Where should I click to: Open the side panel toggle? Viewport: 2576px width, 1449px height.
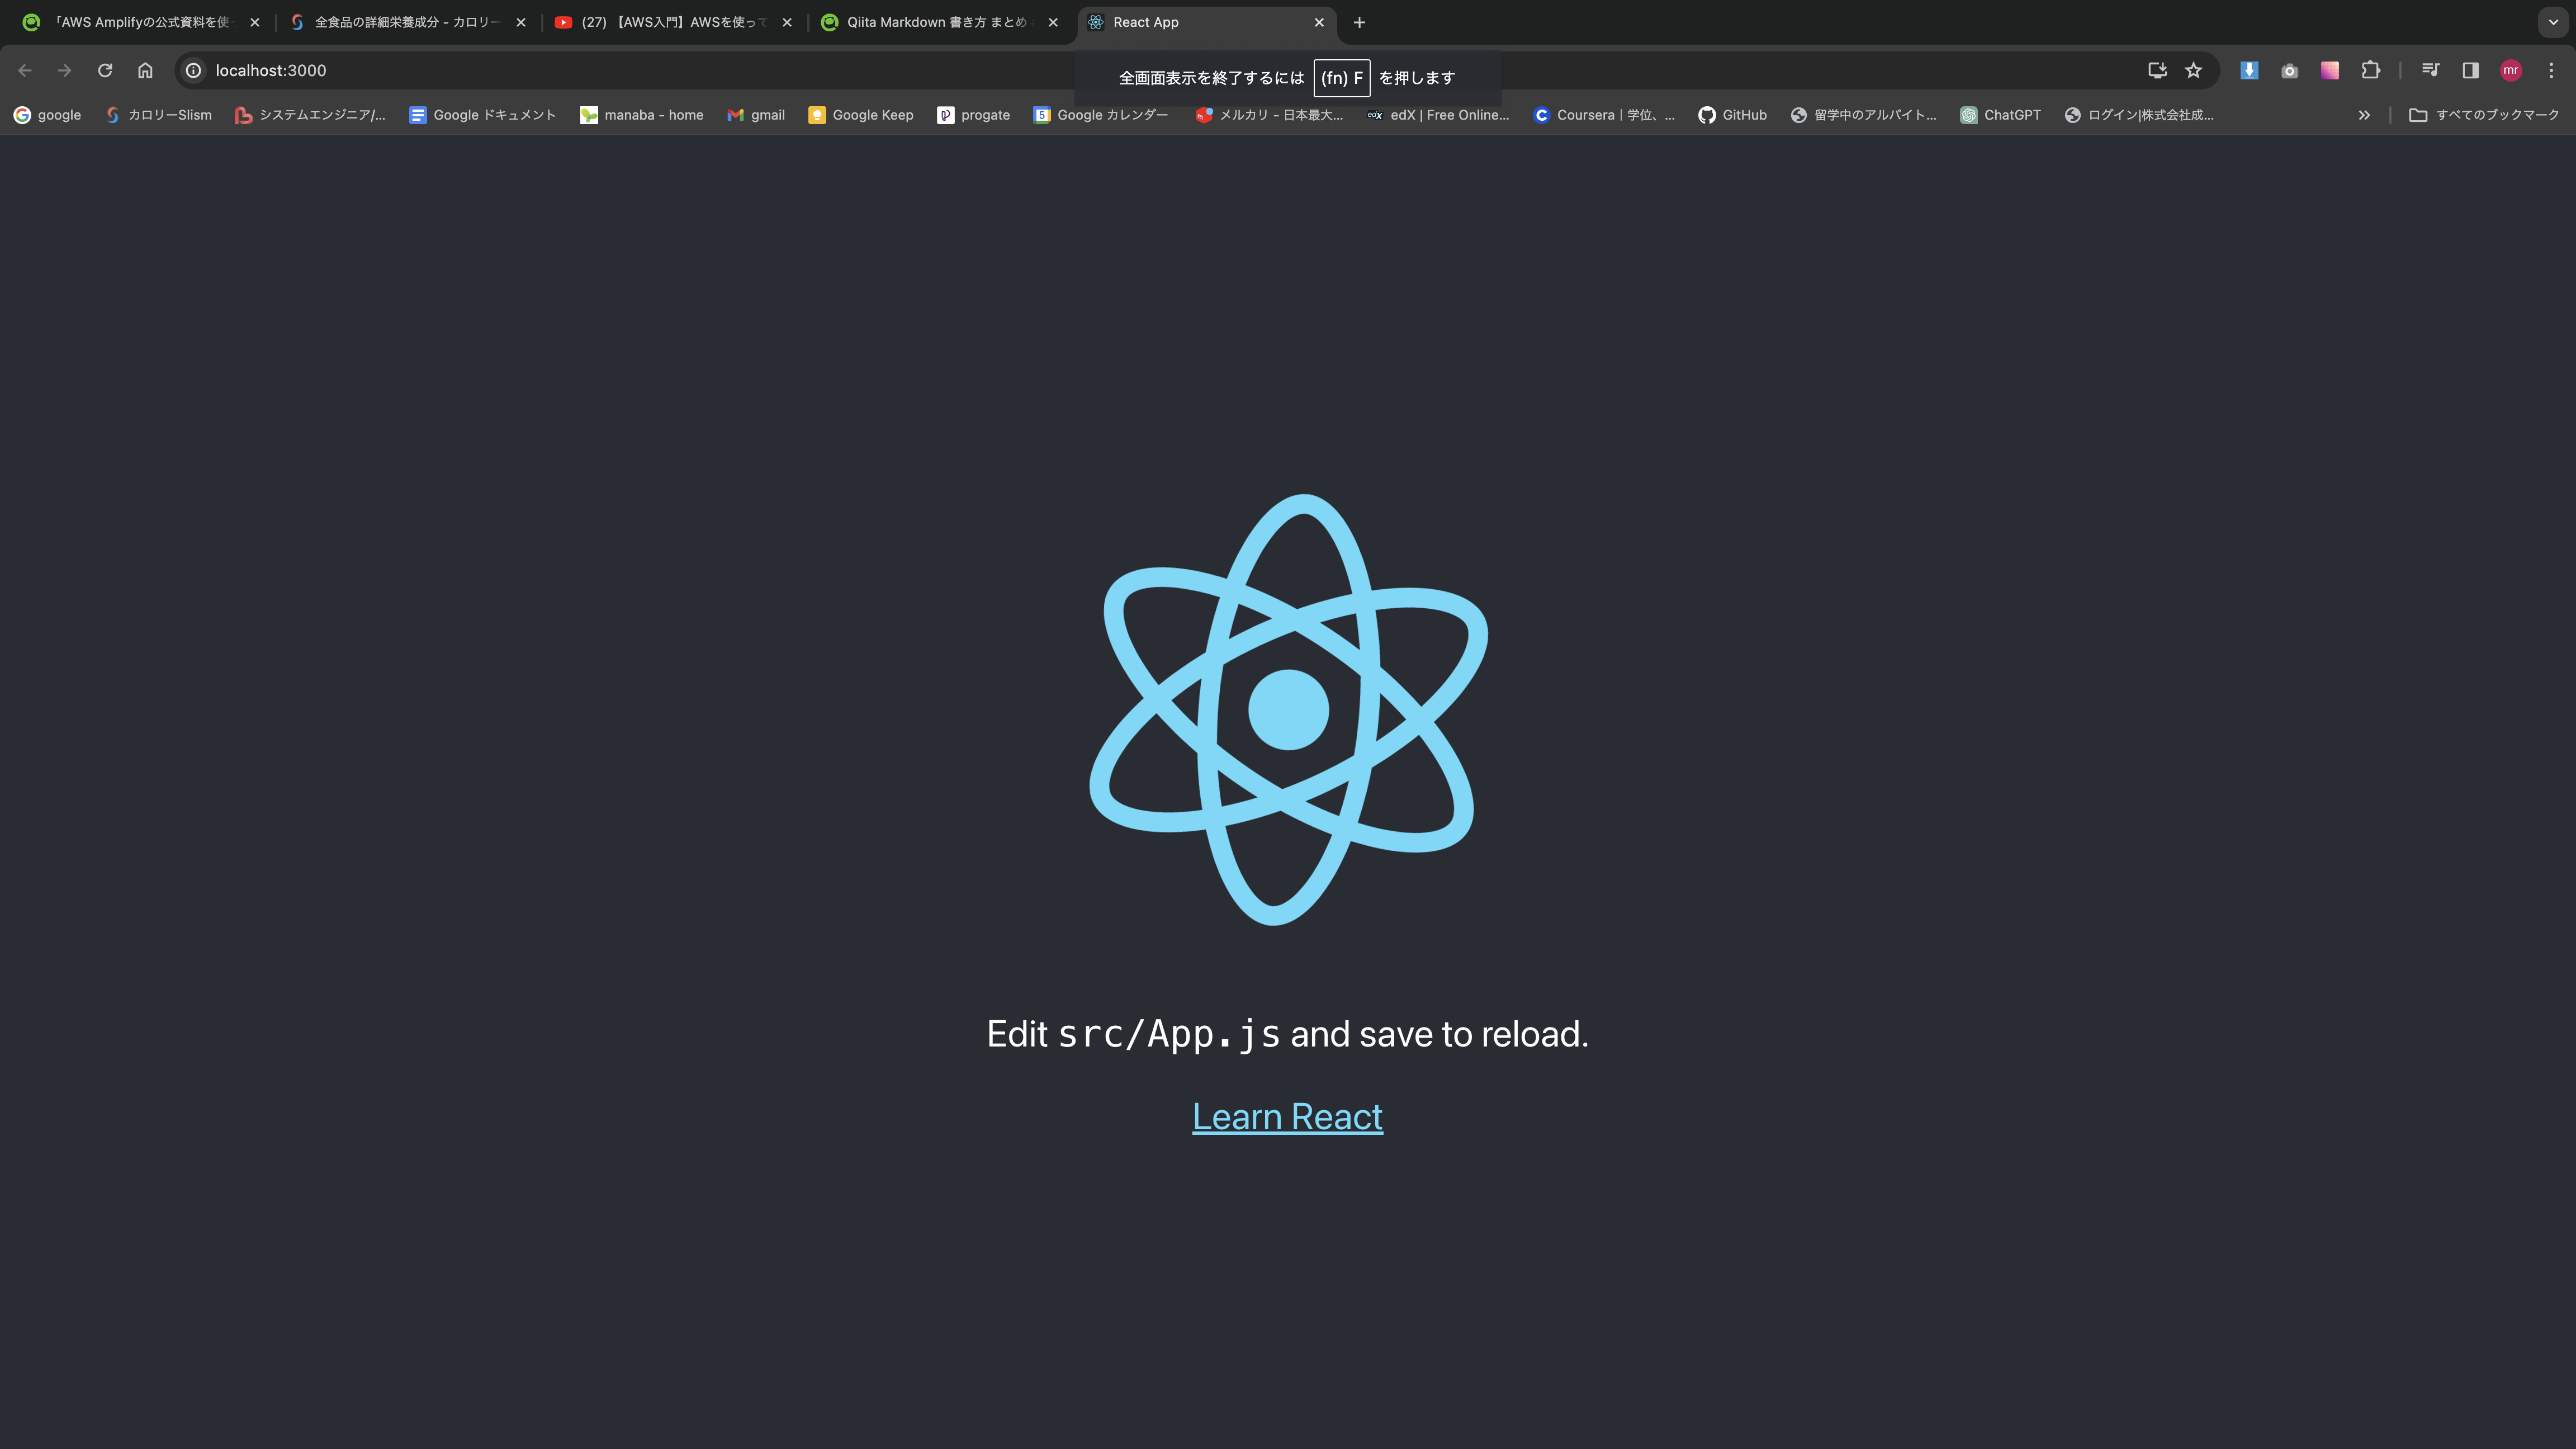tap(2470, 70)
